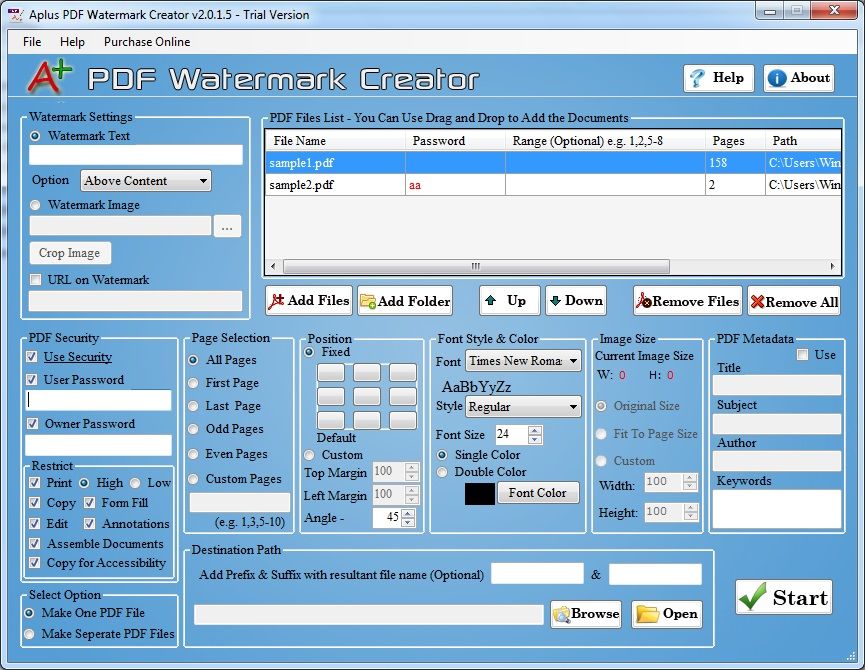
Task: Select sample2.pdf row in files list
Action: click(553, 185)
